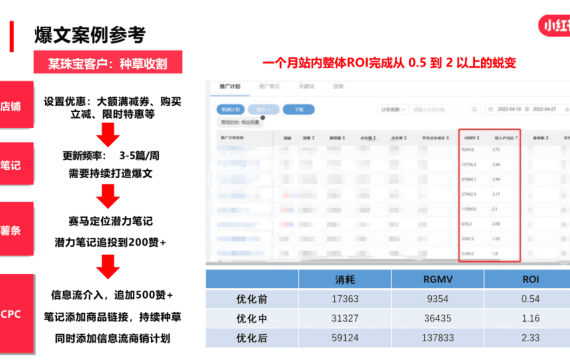The image size is (570, 360).
Task: Click the 2.33 ROI cell
Action: pos(530,338)
